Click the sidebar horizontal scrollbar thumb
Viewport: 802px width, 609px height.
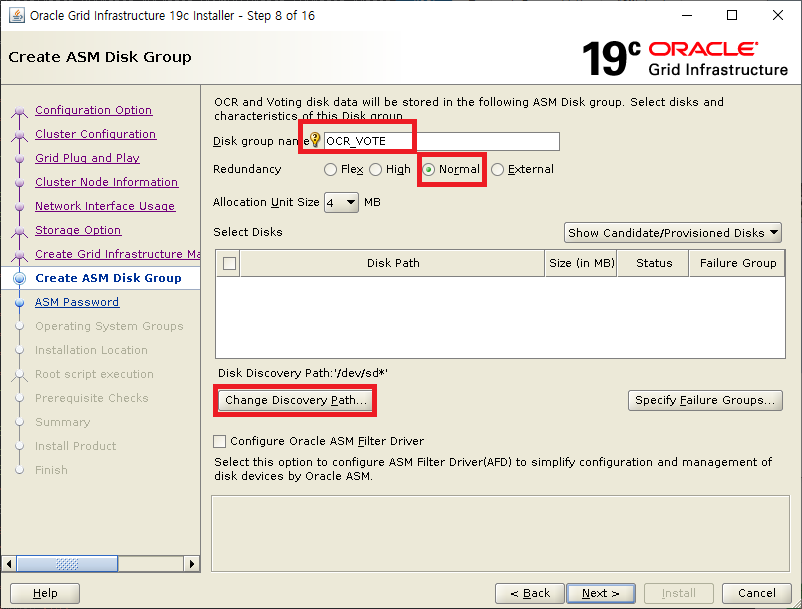click(68, 564)
